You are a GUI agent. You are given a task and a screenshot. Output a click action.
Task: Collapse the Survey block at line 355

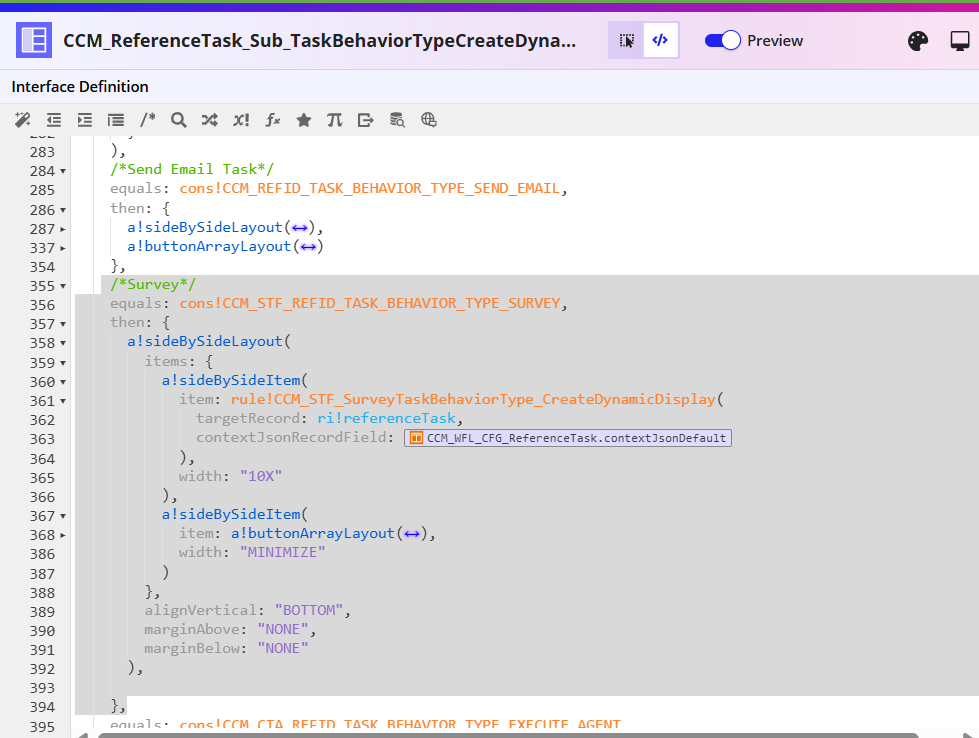(x=63, y=287)
